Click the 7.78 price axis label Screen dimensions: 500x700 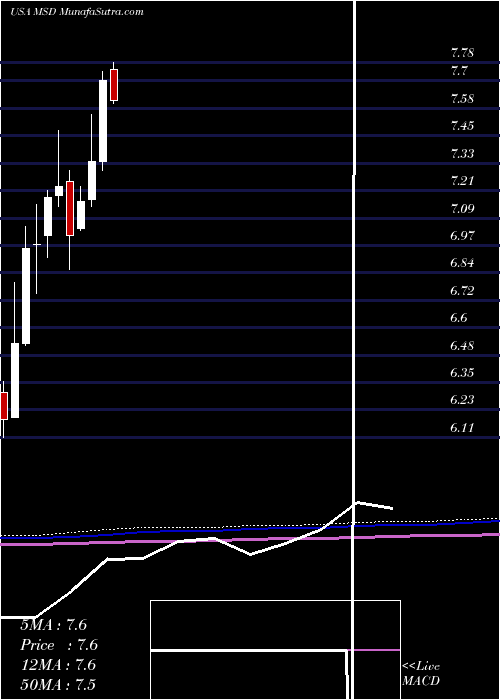point(462,53)
